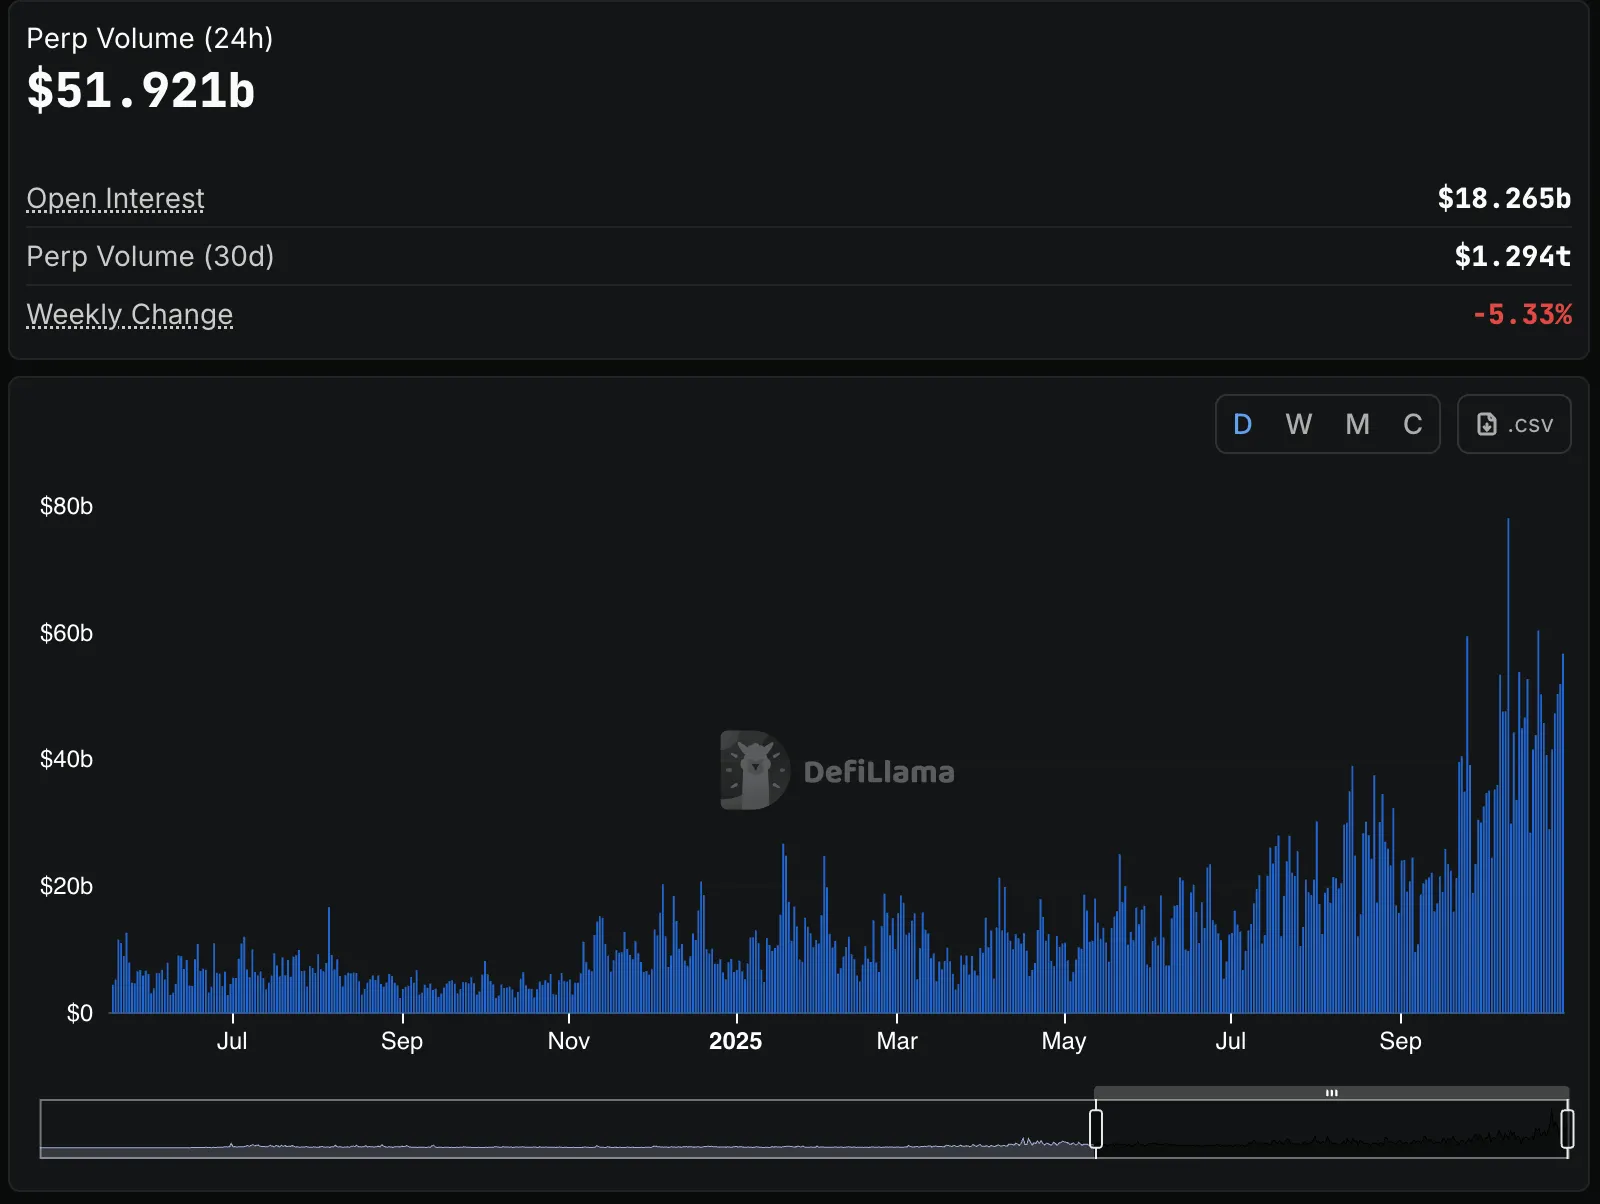Click the $18.265b Open Interest value
The width and height of the screenshot is (1600, 1204).
[x=1504, y=198]
